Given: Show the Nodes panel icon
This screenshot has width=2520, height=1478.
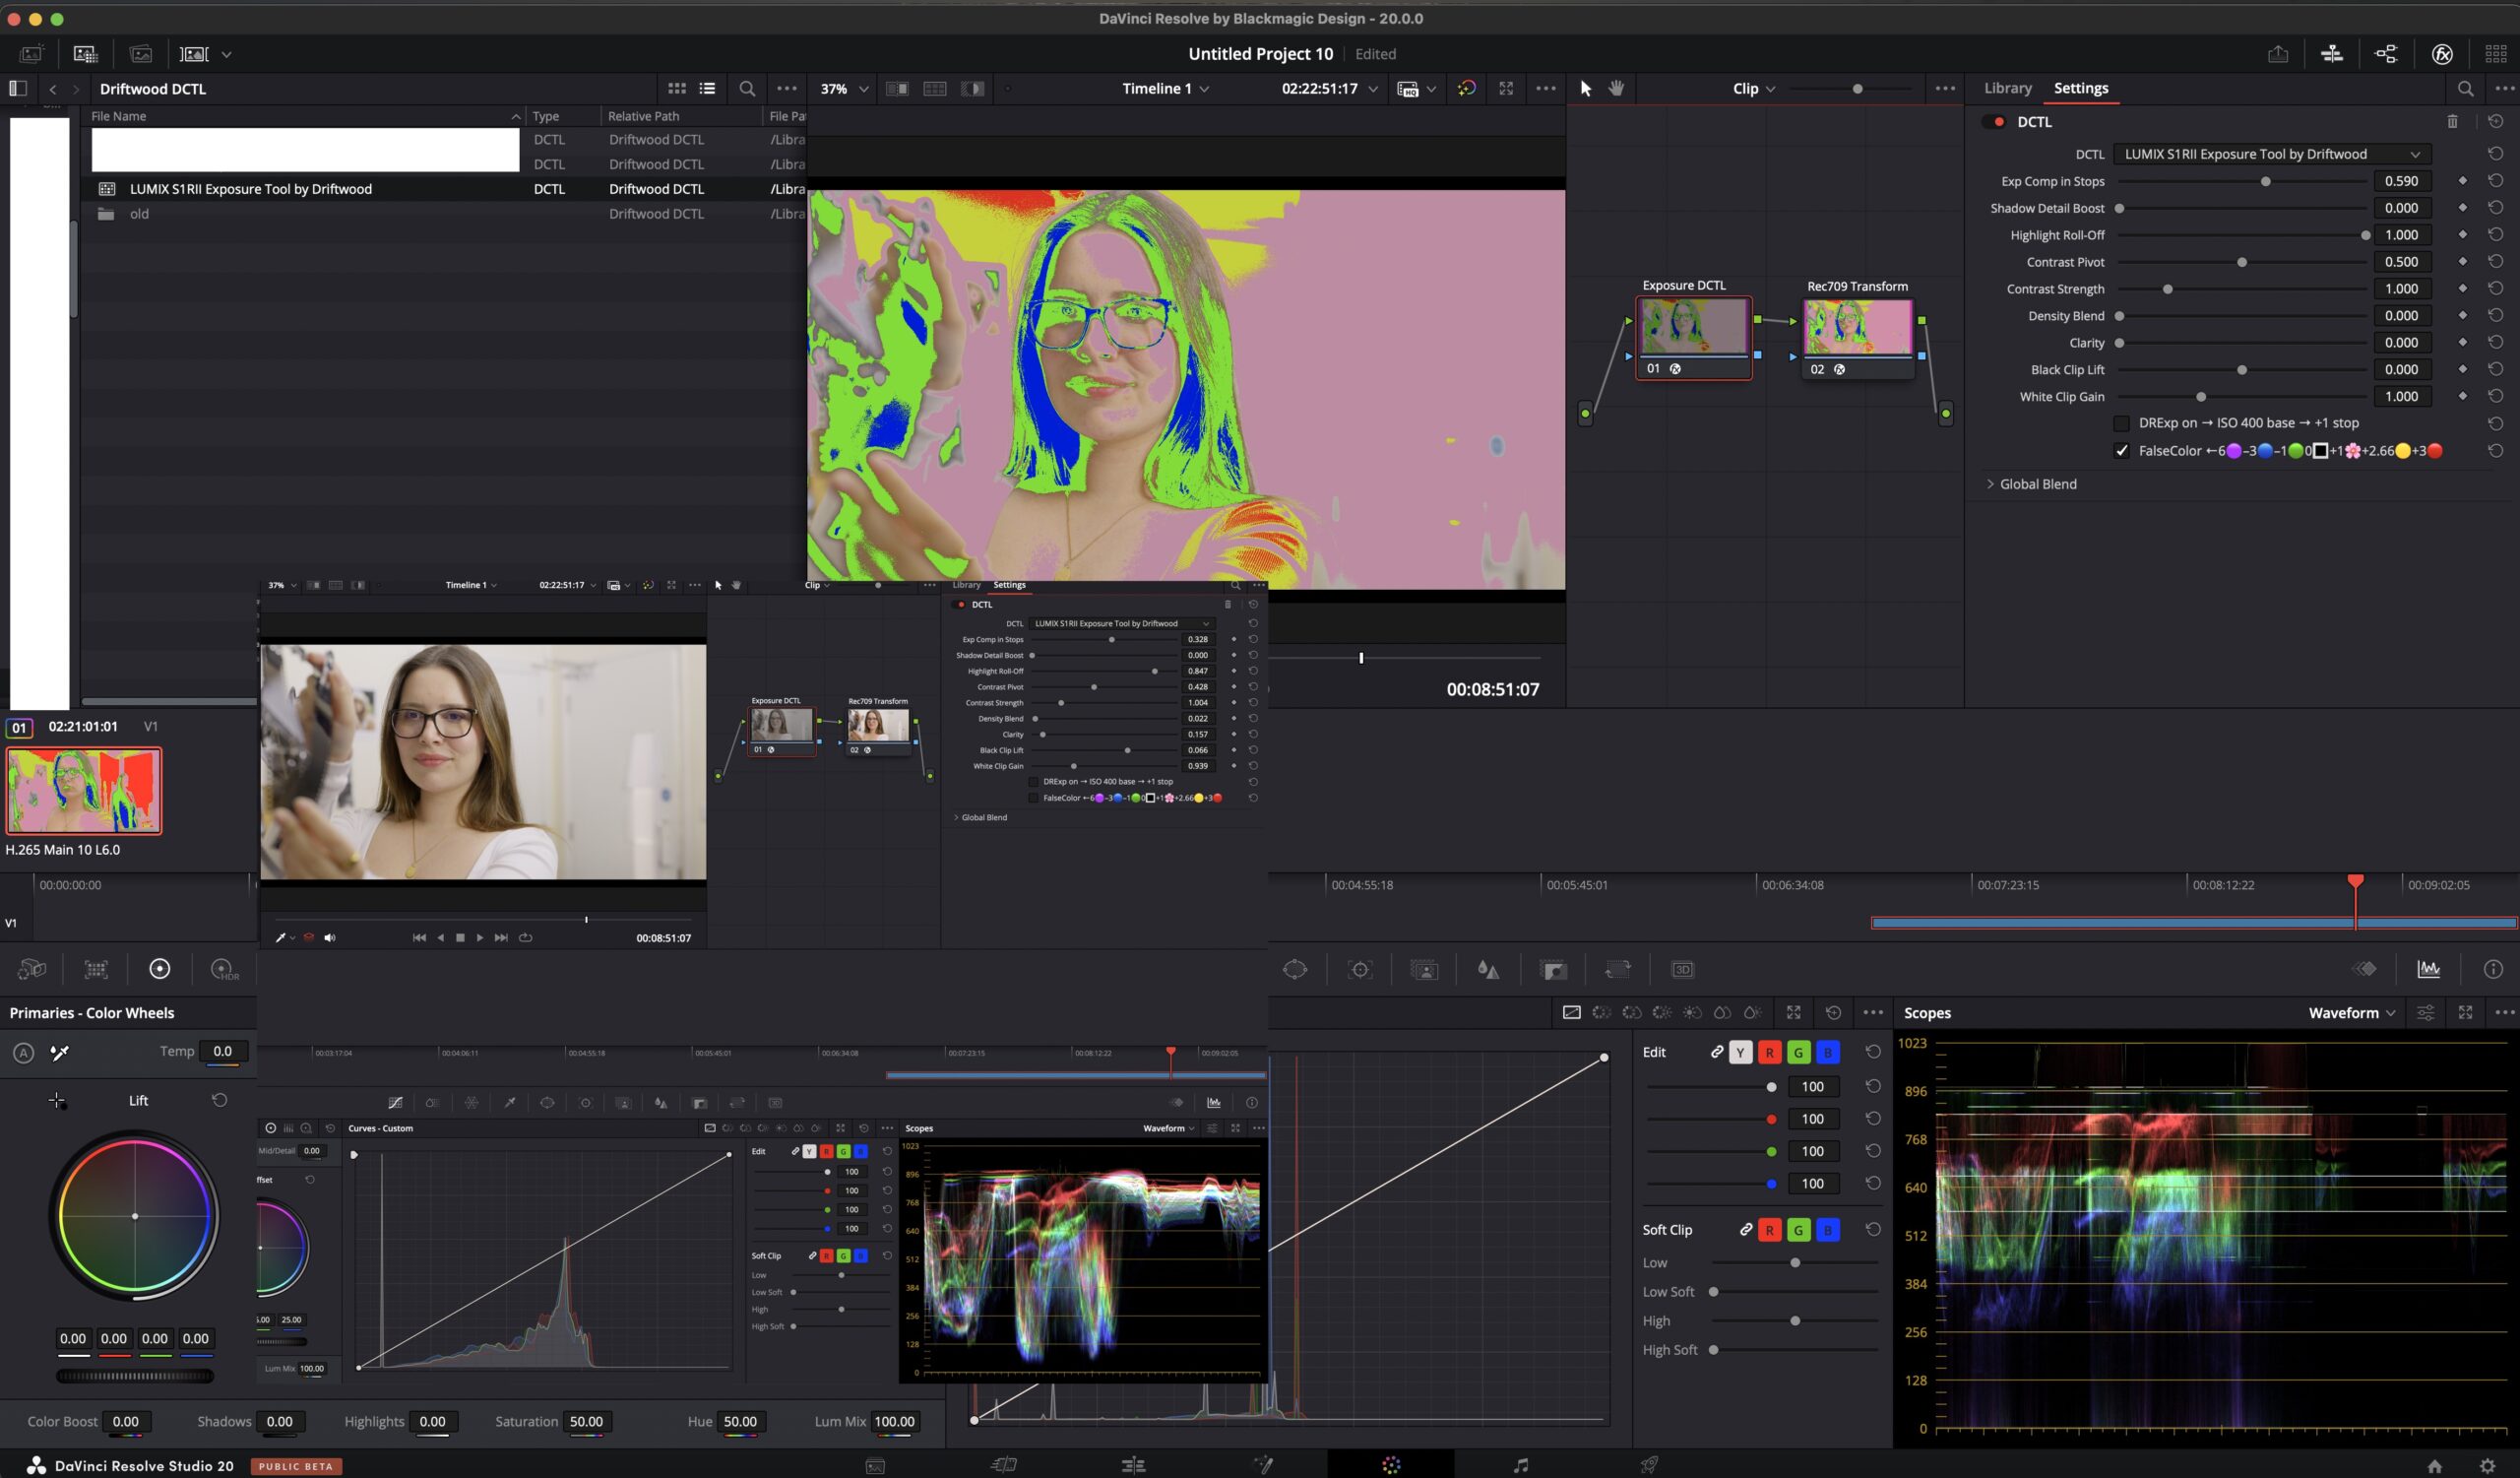Looking at the screenshot, I should click(x=2386, y=54).
